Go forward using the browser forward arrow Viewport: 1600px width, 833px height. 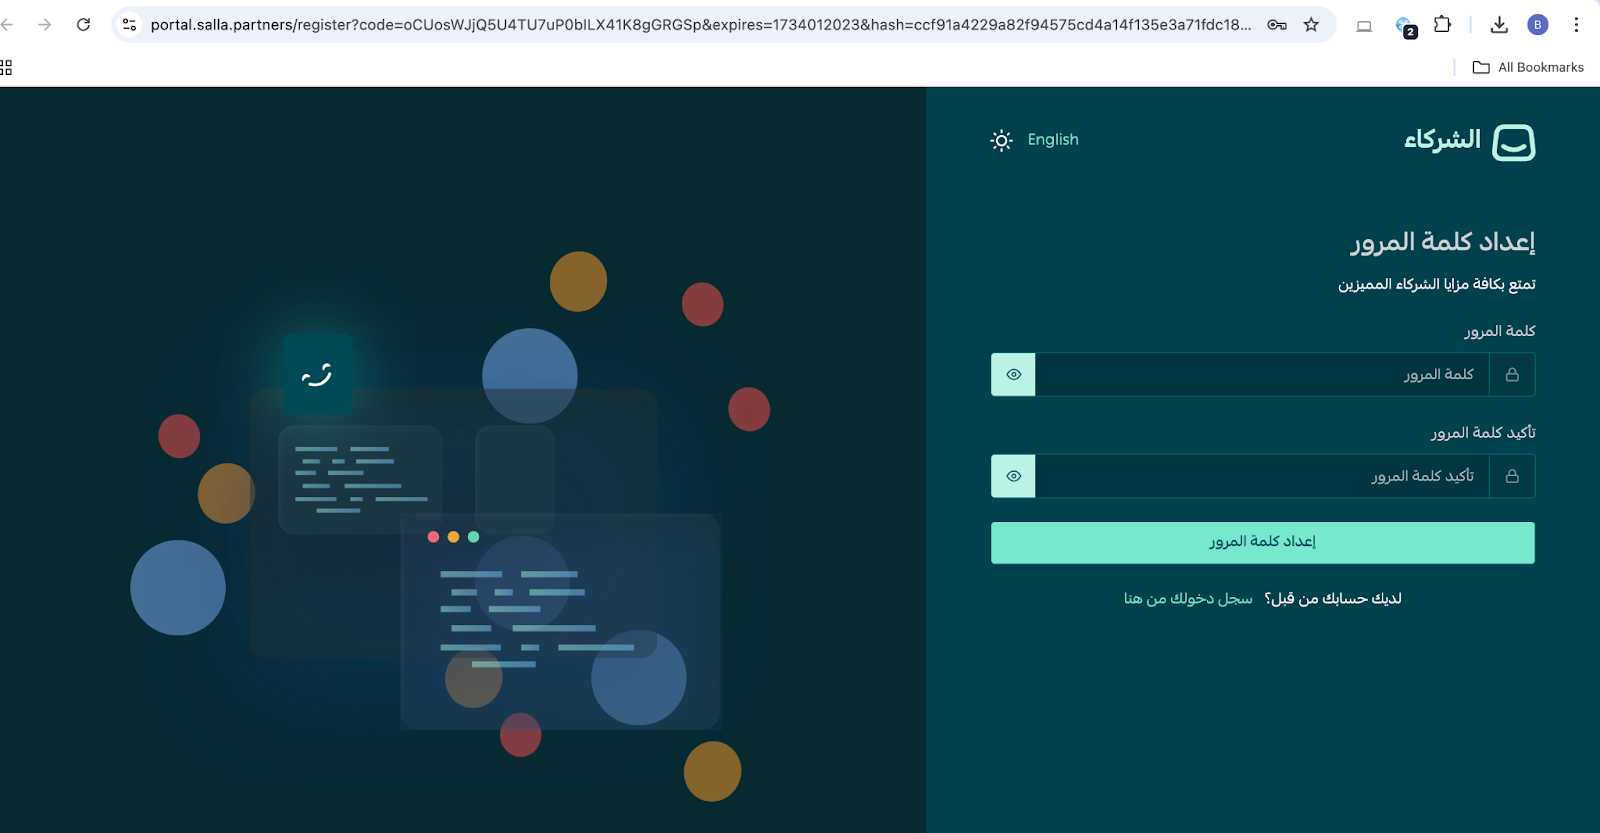45,25
